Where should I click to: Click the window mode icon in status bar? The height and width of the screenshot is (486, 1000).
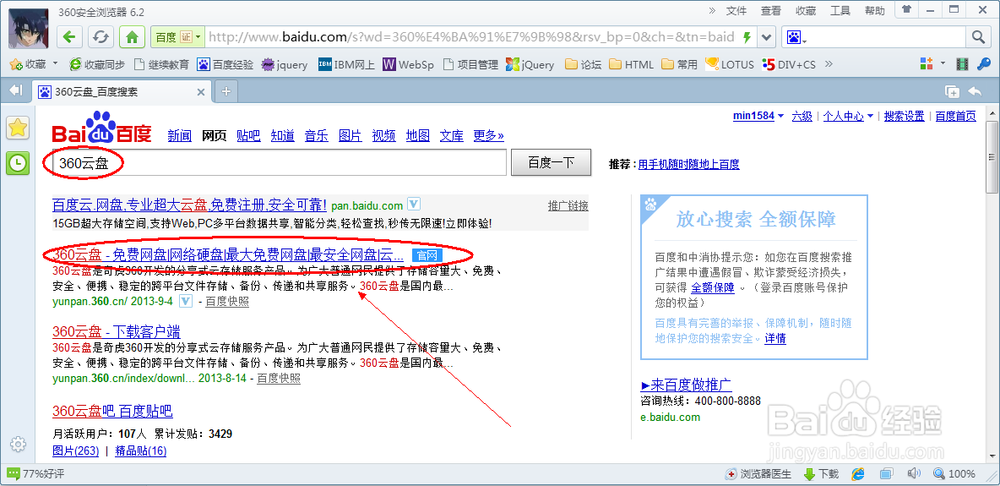885,474
